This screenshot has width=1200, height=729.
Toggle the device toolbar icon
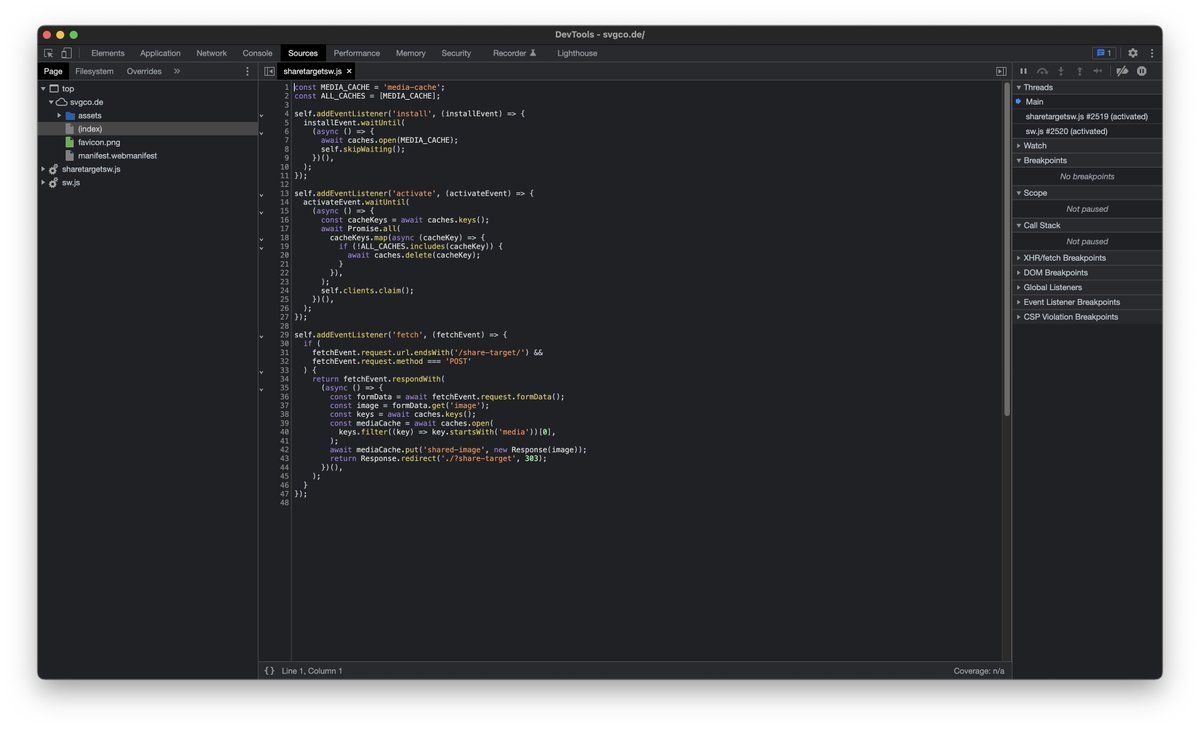click(66, 53)
